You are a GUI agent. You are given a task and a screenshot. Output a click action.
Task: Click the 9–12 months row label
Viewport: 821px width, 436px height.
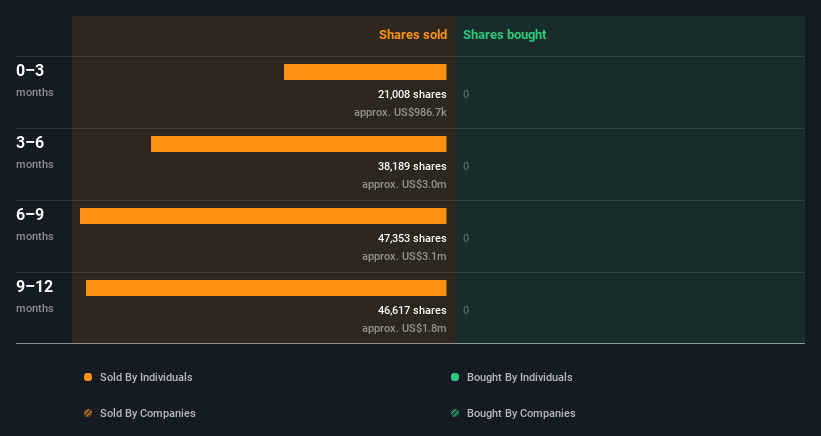tap(35, 296)
